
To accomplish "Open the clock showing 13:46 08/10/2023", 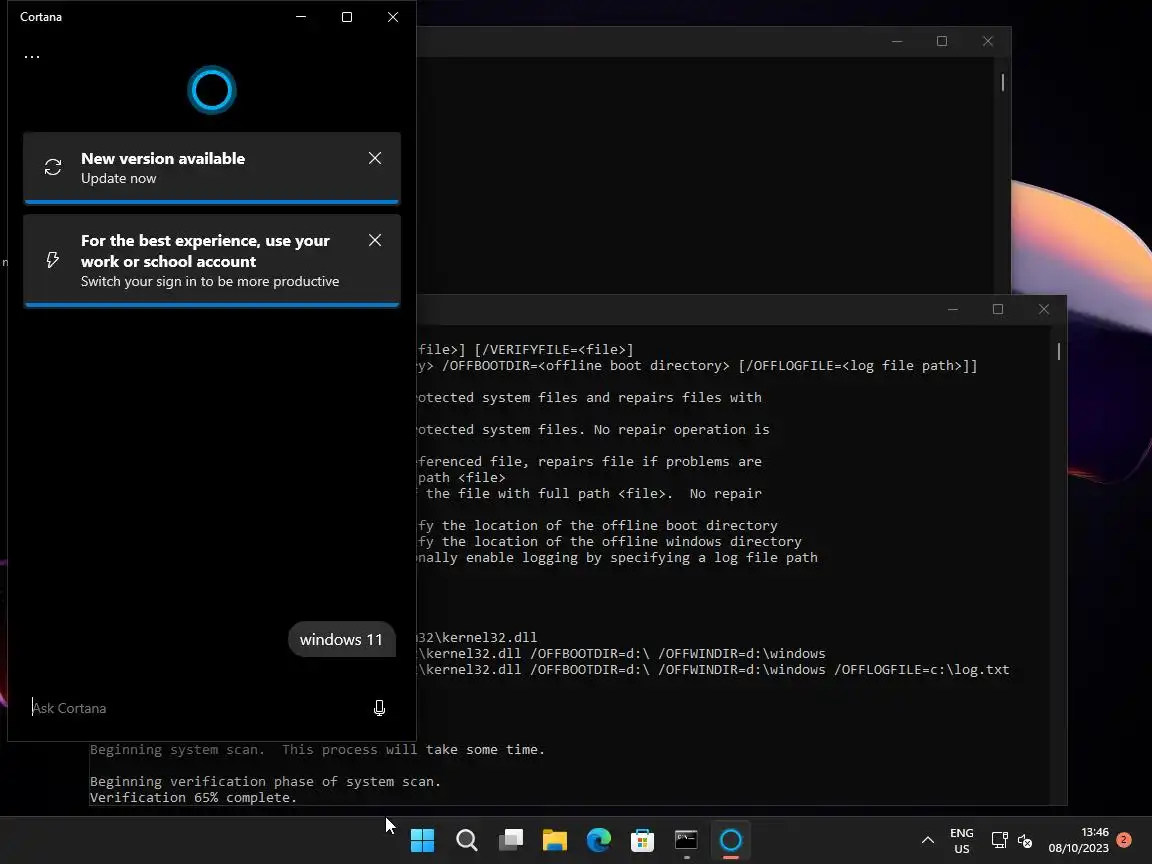I will pos(1079,840).
